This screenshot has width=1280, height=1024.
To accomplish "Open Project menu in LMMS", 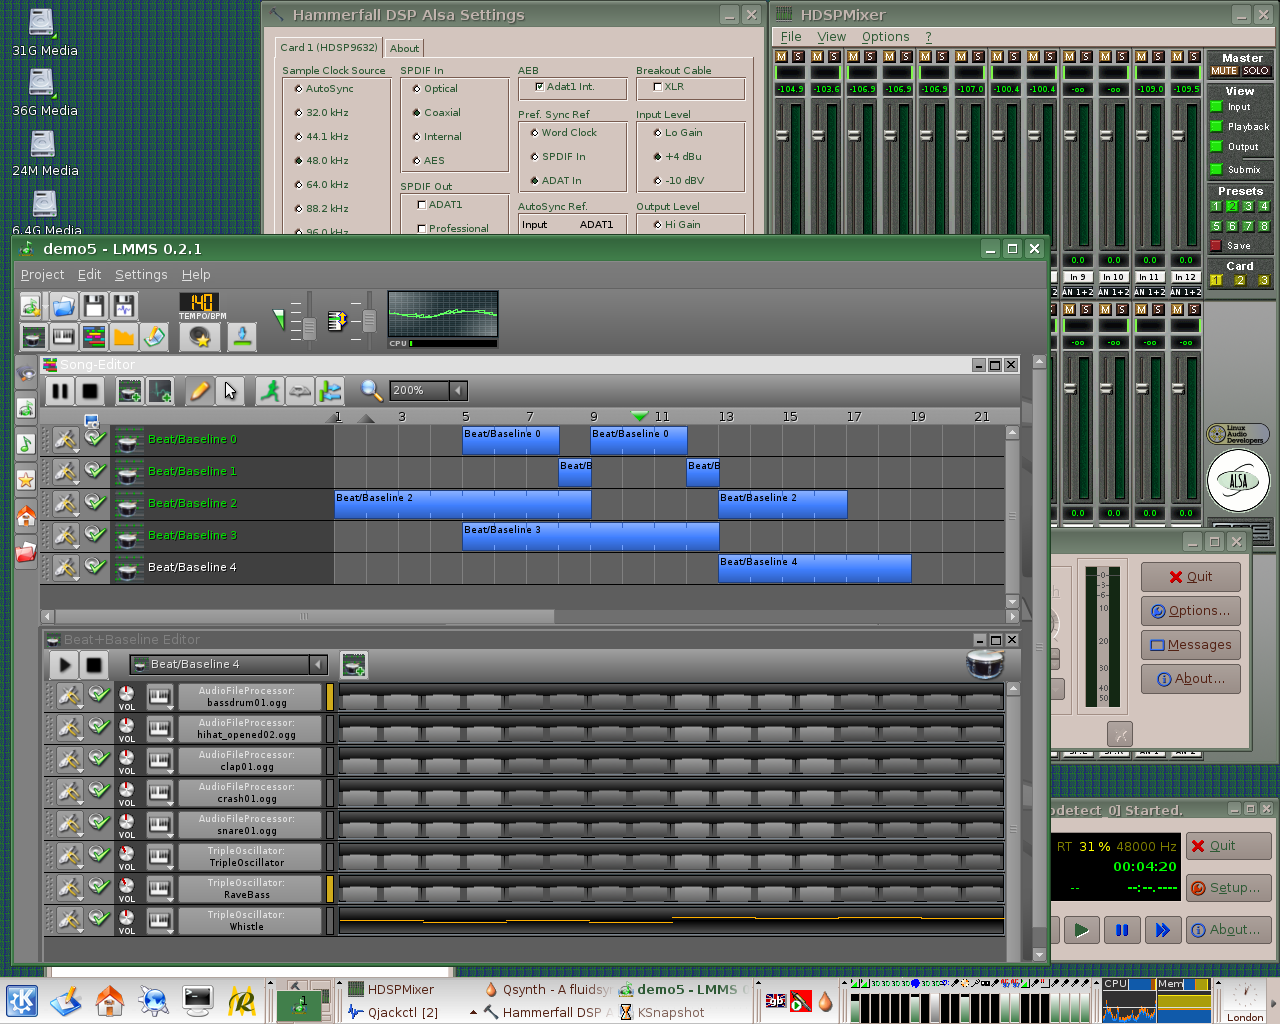I will pos(42,275).
